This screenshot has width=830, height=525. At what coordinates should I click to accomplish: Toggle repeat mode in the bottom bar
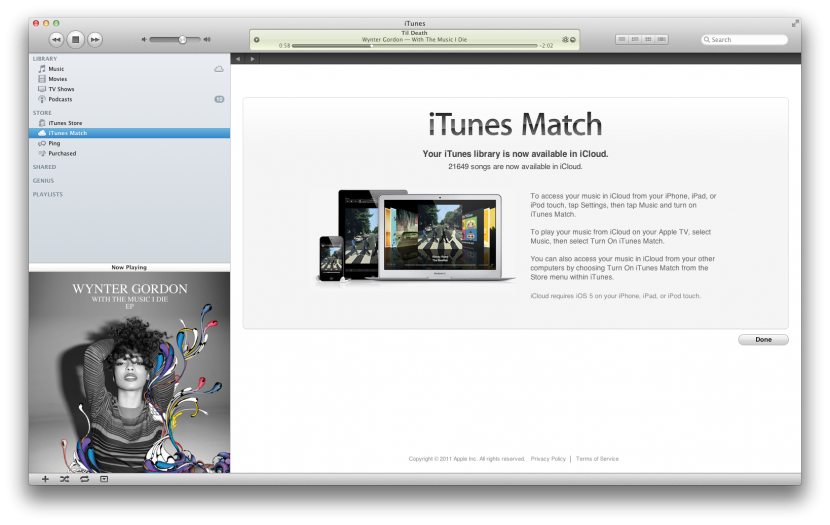coord(84,479)
